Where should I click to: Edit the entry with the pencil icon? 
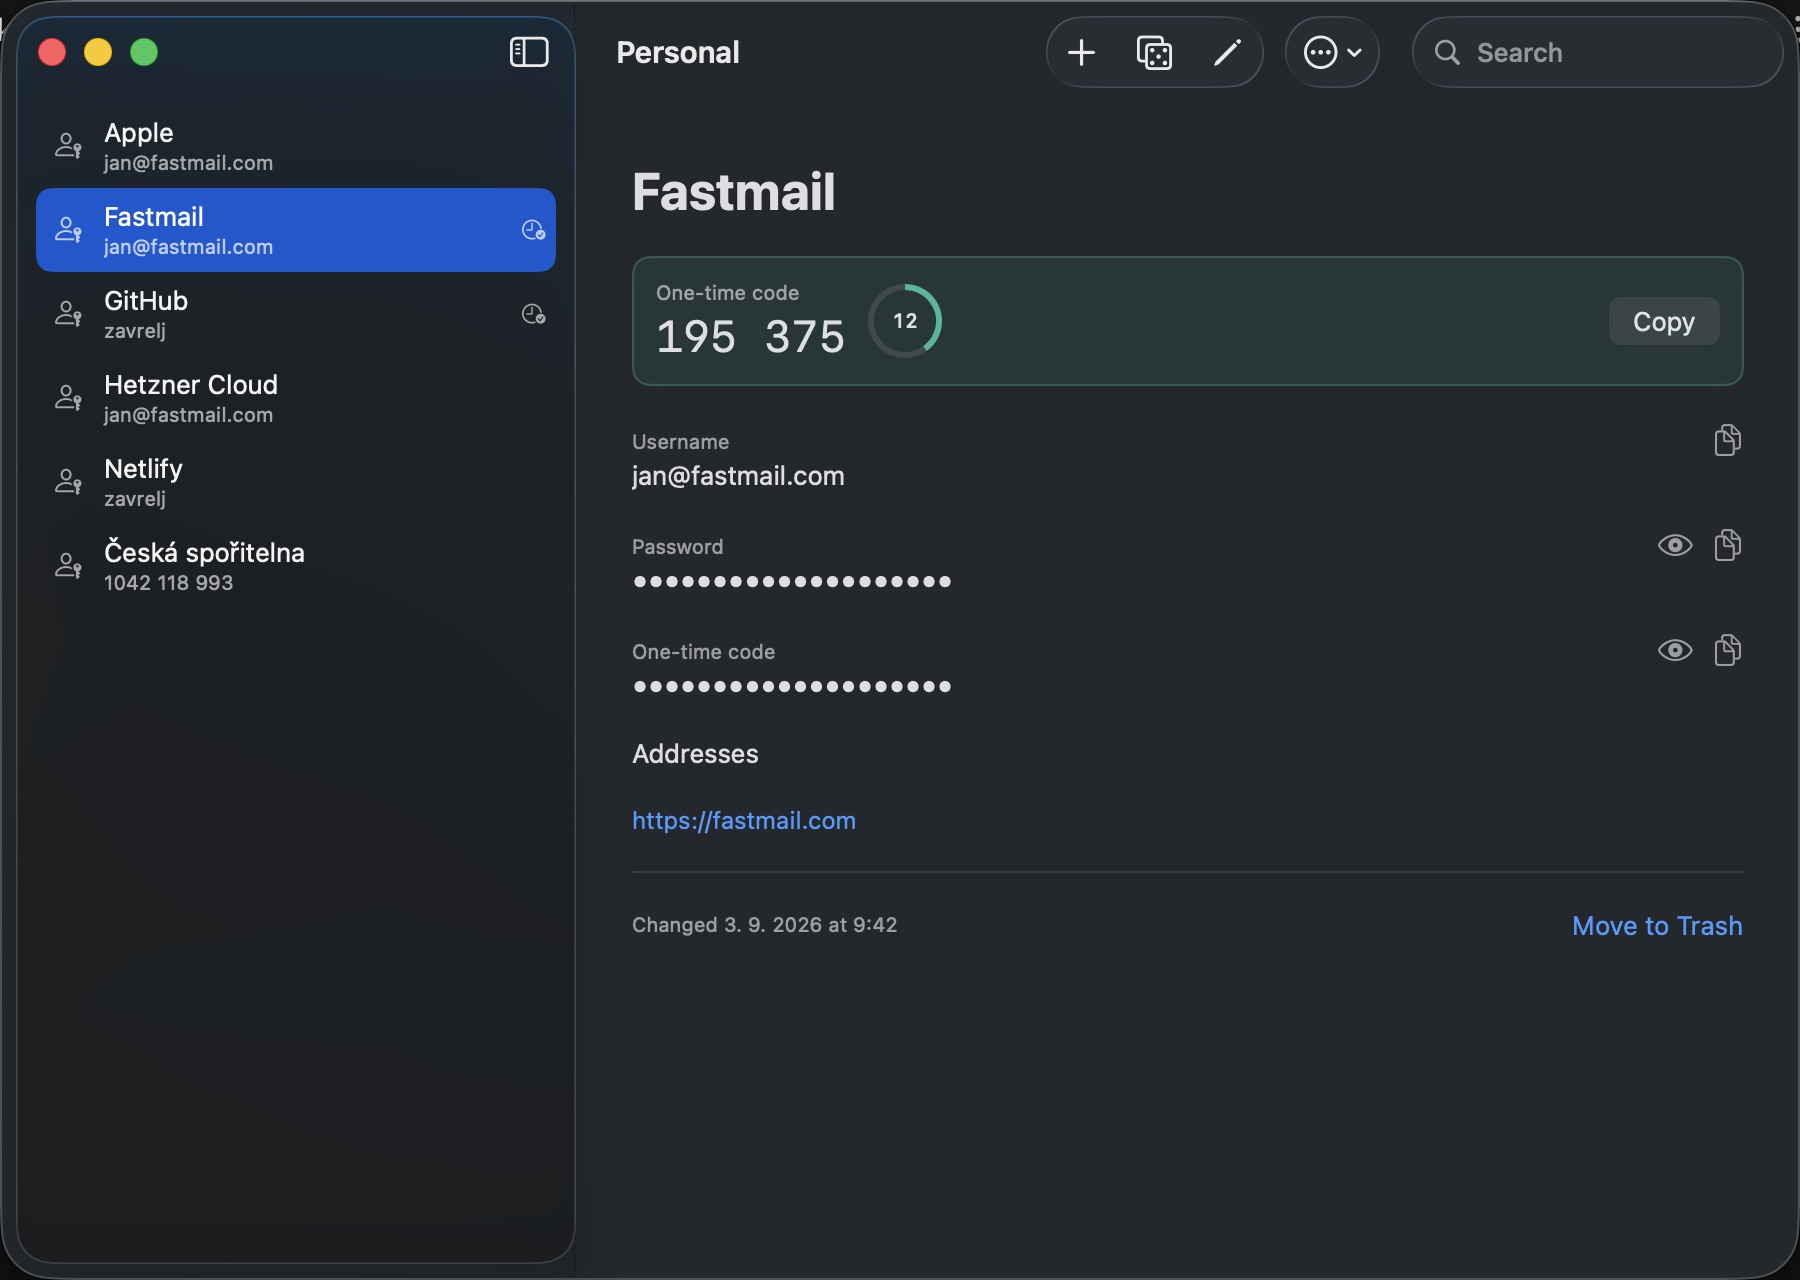(x=1227, y=52)
